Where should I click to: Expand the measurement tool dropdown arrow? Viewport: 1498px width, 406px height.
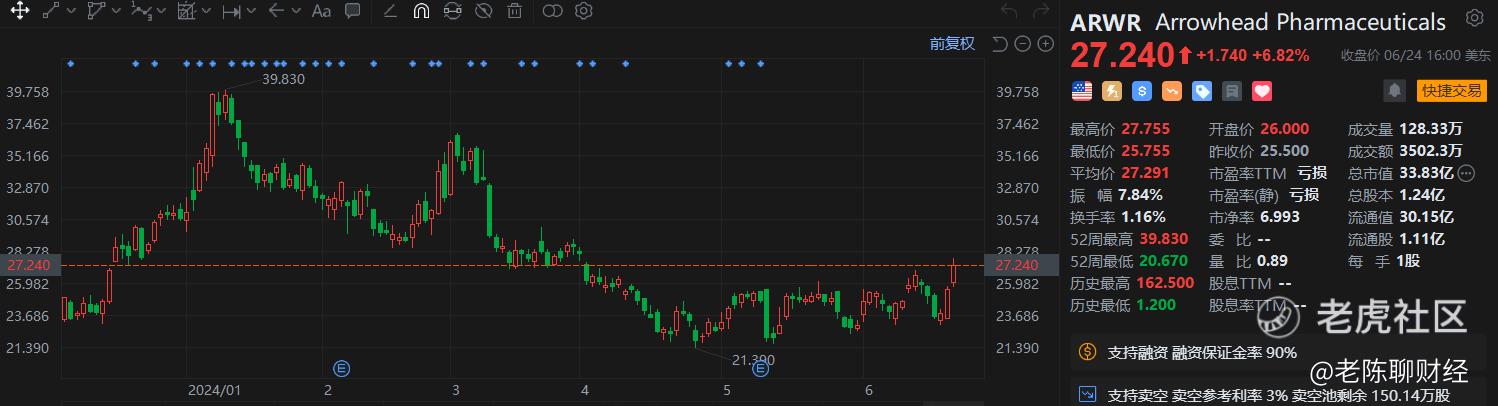[x=207, y=12]
